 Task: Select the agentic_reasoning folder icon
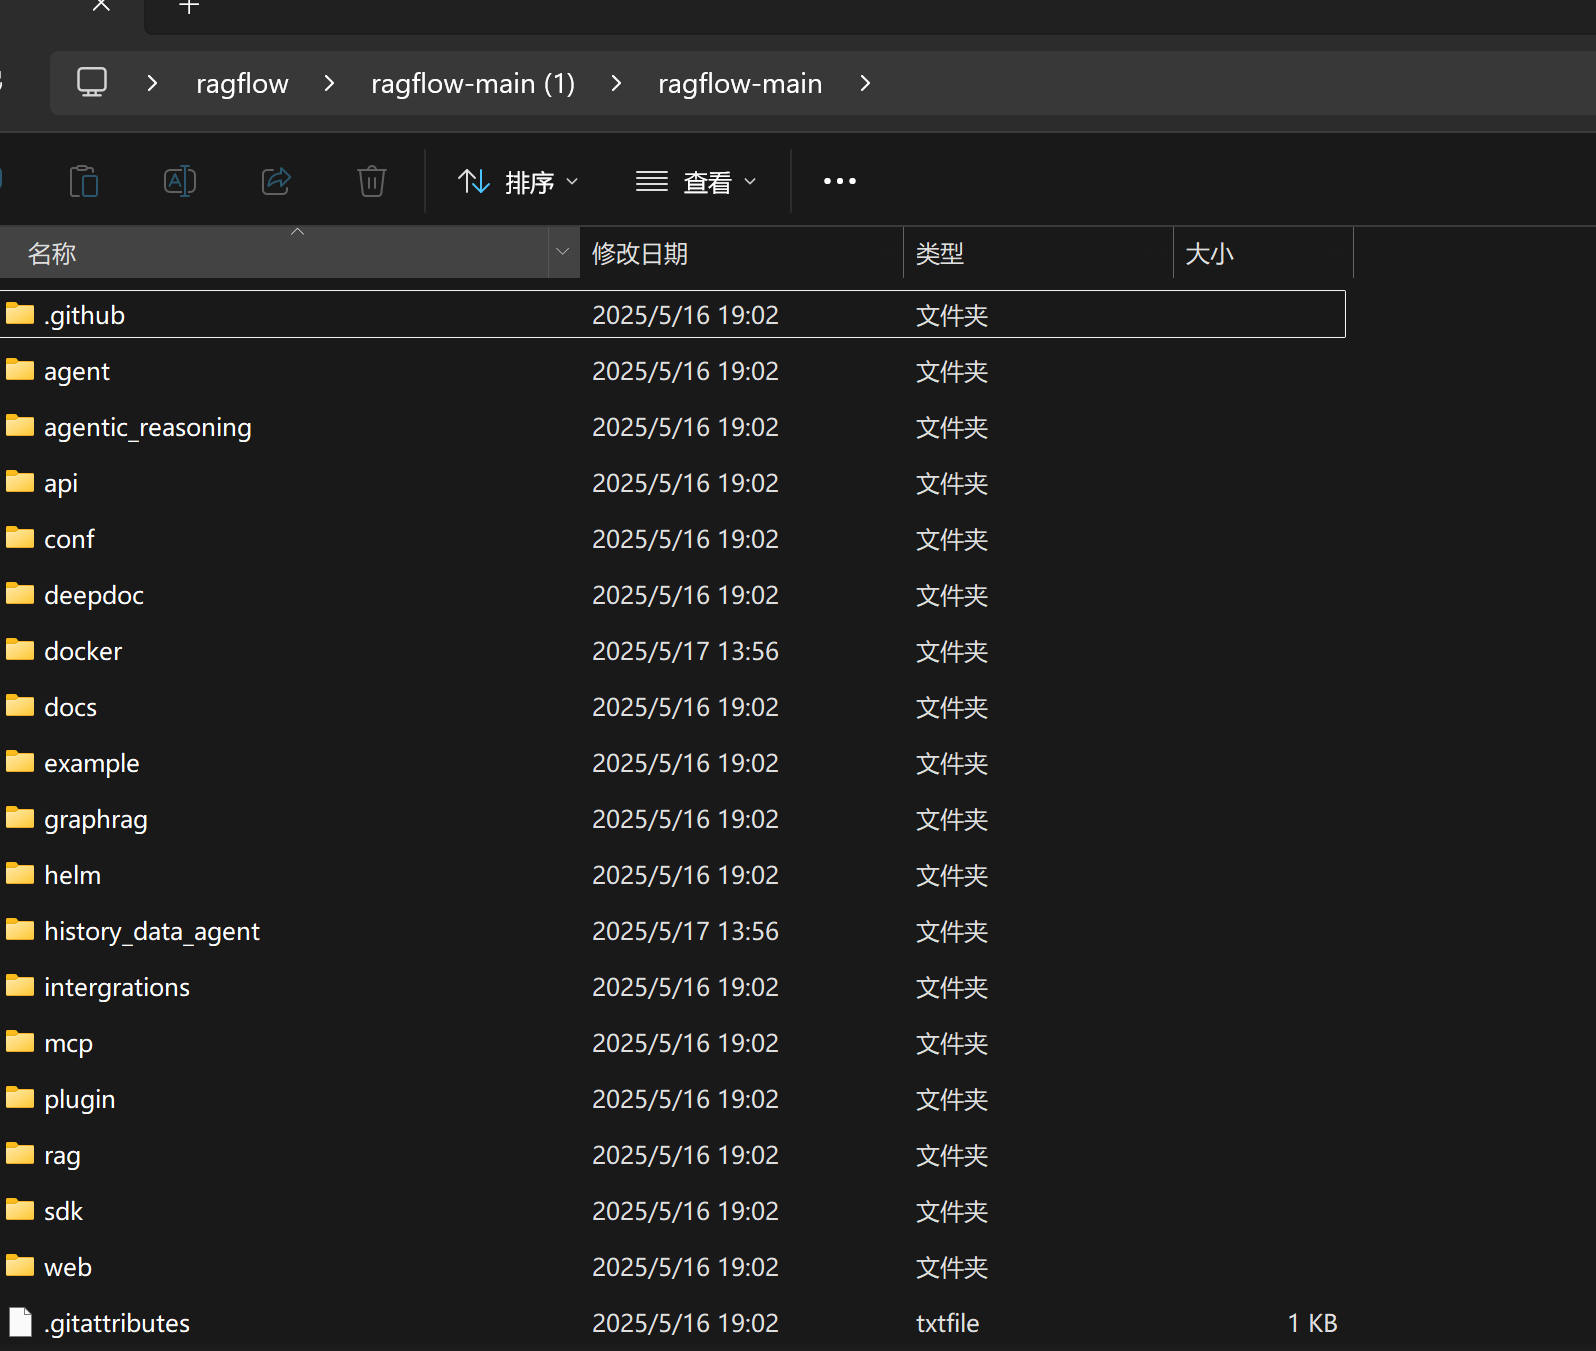click(x=20, y=426)
